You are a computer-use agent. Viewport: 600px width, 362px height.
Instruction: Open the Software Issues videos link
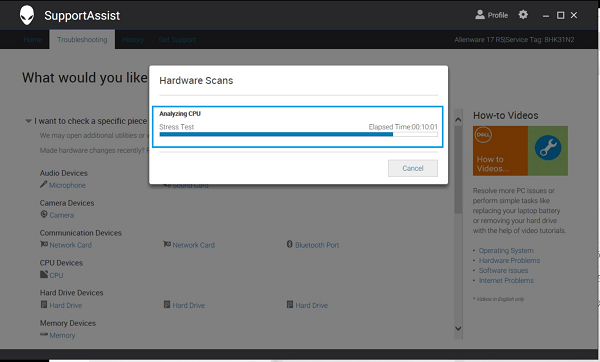503,271
